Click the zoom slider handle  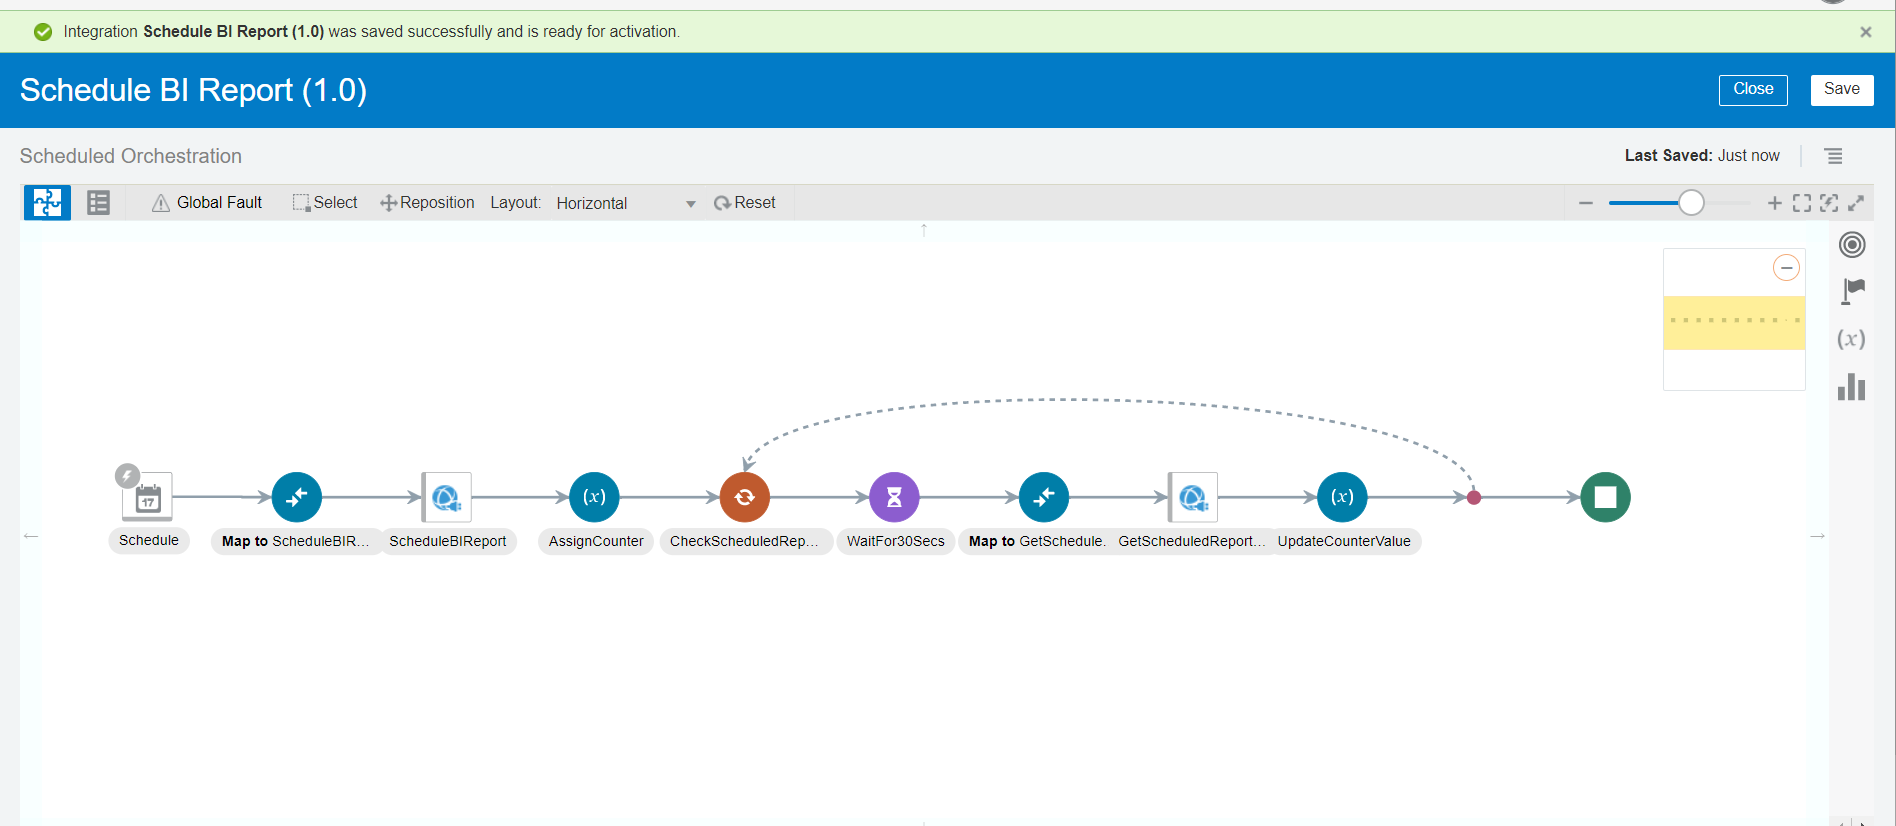(x=1691, y=203)
